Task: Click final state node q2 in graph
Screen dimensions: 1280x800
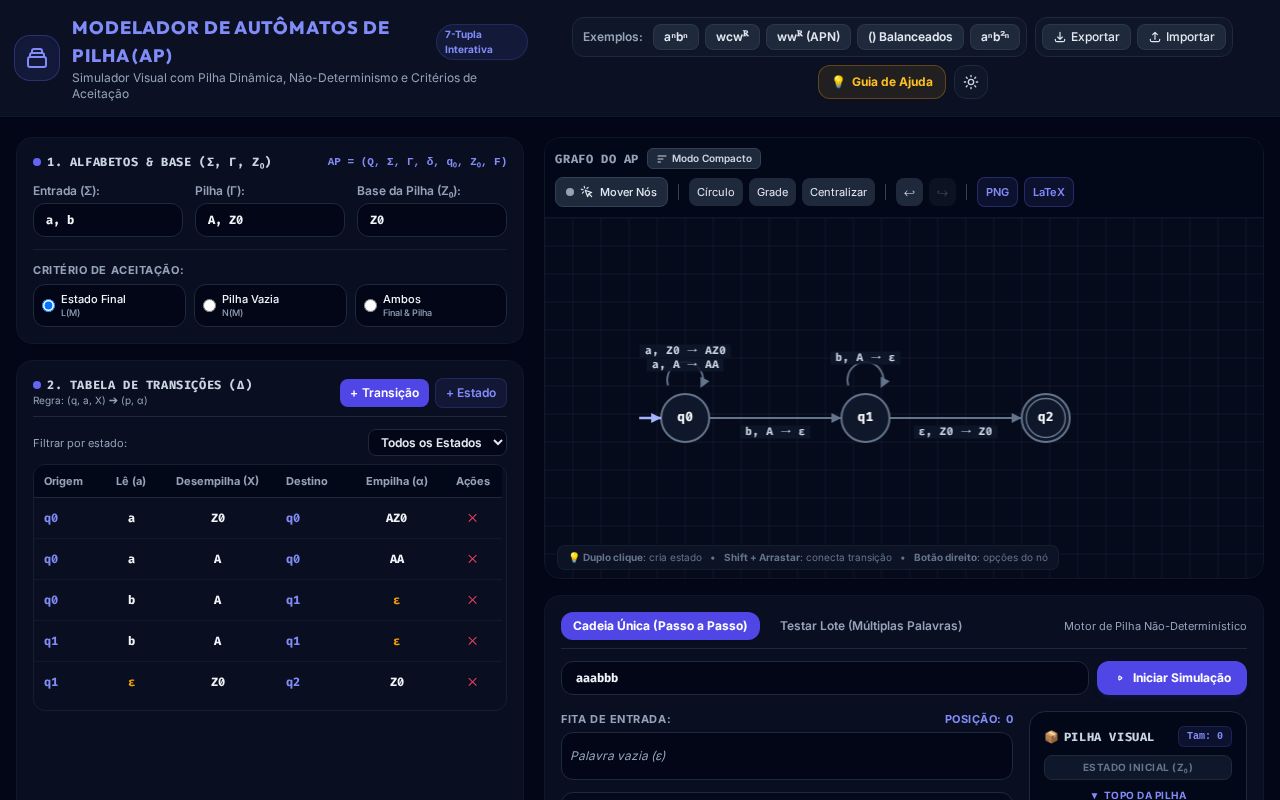Action: (x=1045, y=418)
